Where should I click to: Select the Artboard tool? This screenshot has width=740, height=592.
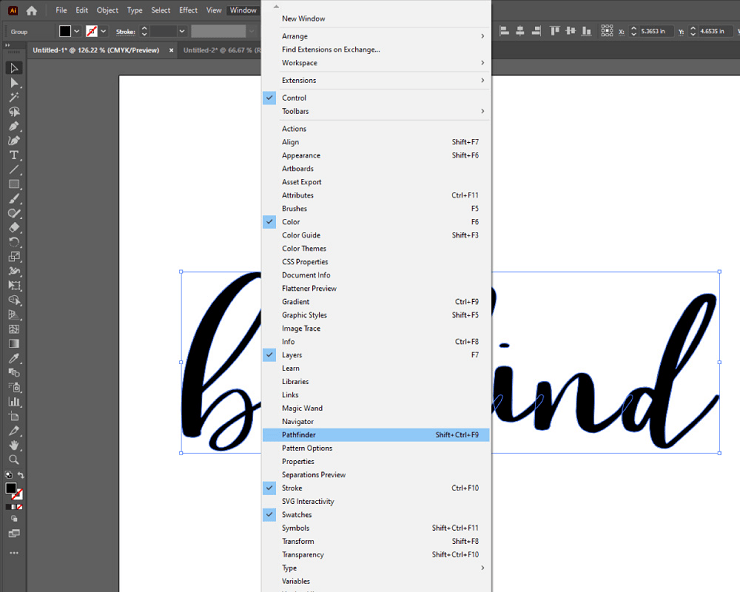pyautogui.click(x=14, y=416)
